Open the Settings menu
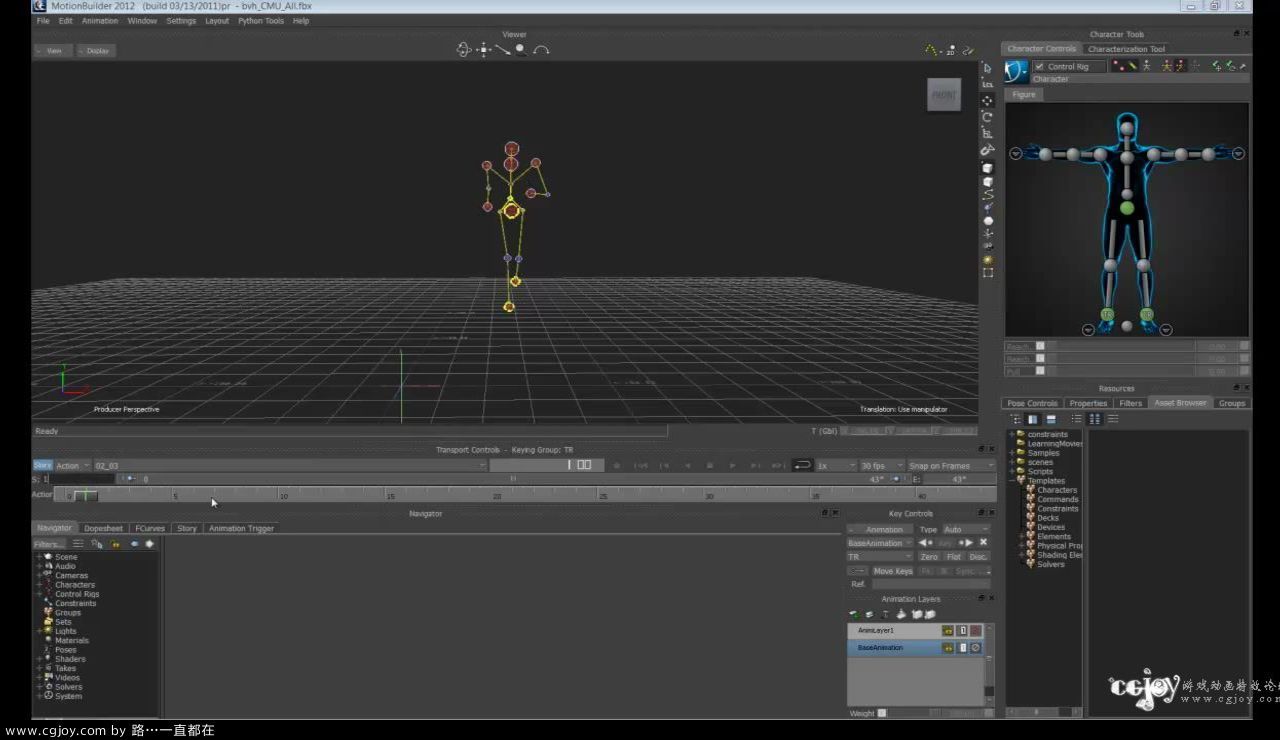 181,20
